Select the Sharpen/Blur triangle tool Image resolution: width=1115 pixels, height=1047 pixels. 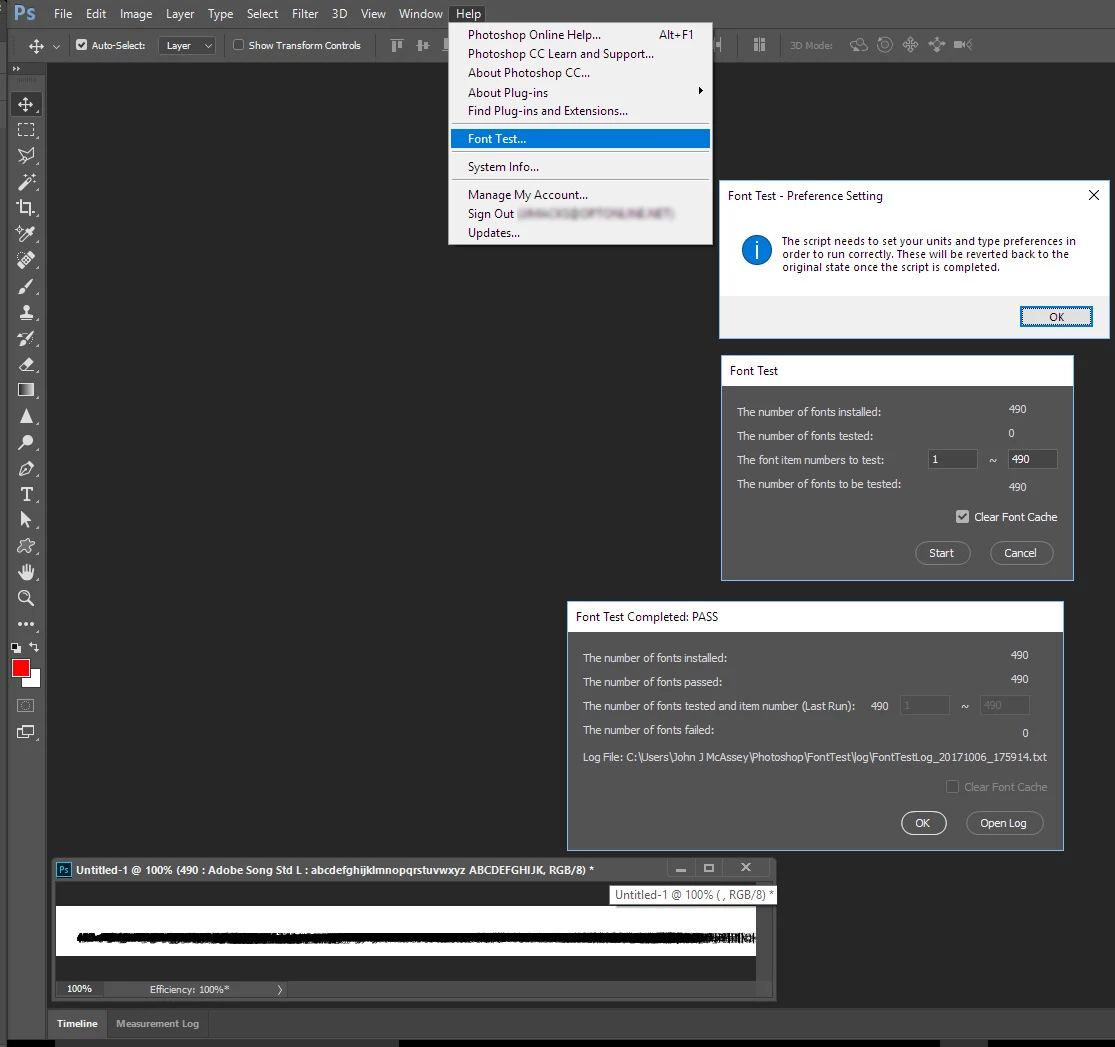(26, 416)
